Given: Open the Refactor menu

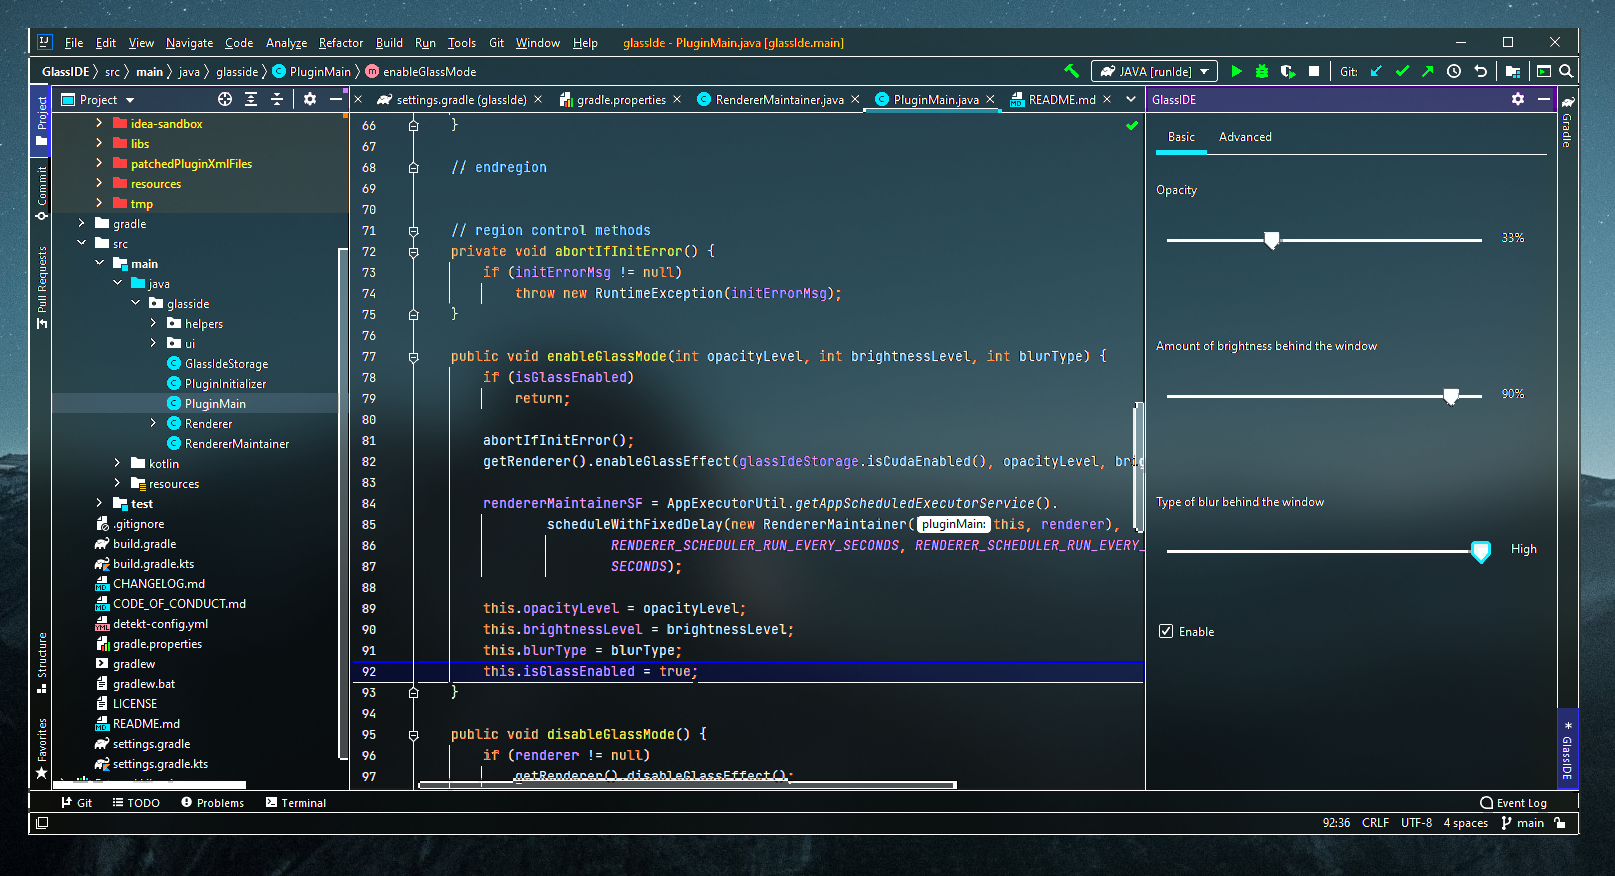Looking at the screenshot, I should pyautogui.click(x=340, y=43).
